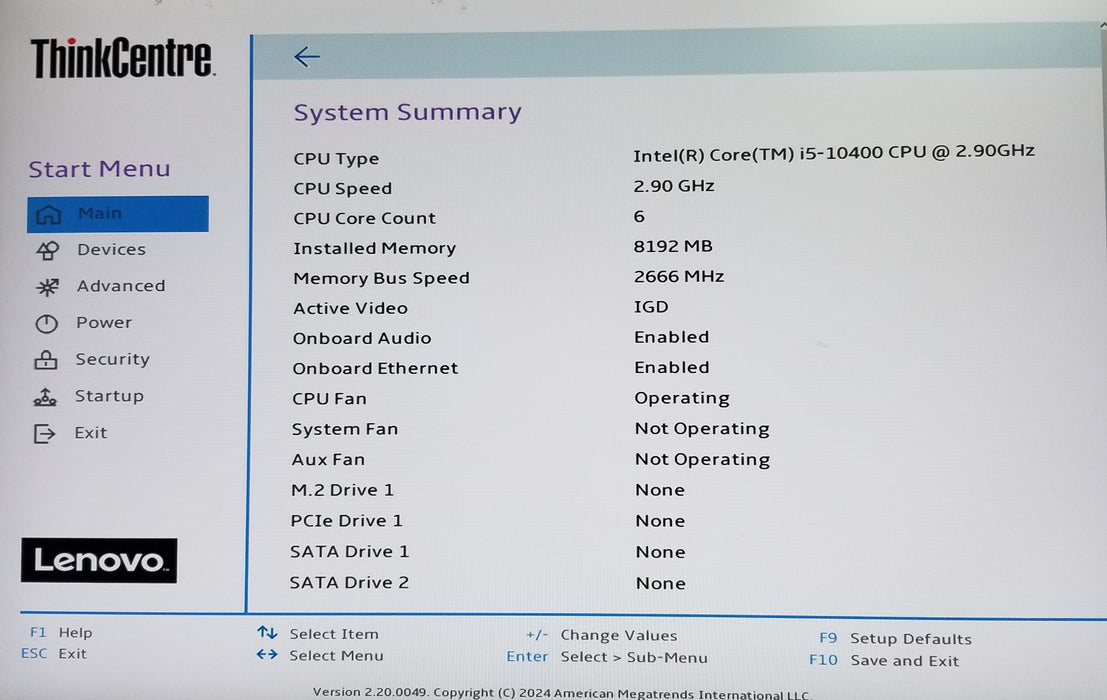The width and height of the screenshot is (1107, 700).
Task: Click the BIOS version copyright line
Action: click(562, 693)
